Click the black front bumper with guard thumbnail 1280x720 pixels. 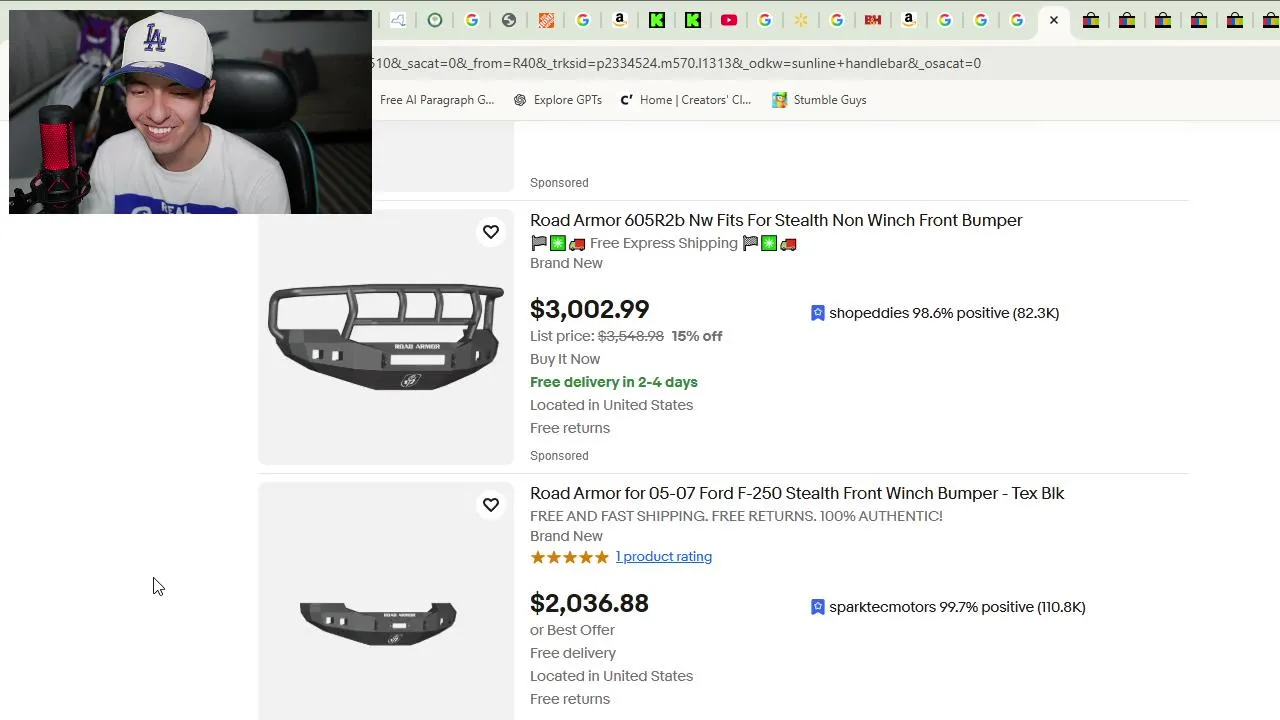coord(386,337)
